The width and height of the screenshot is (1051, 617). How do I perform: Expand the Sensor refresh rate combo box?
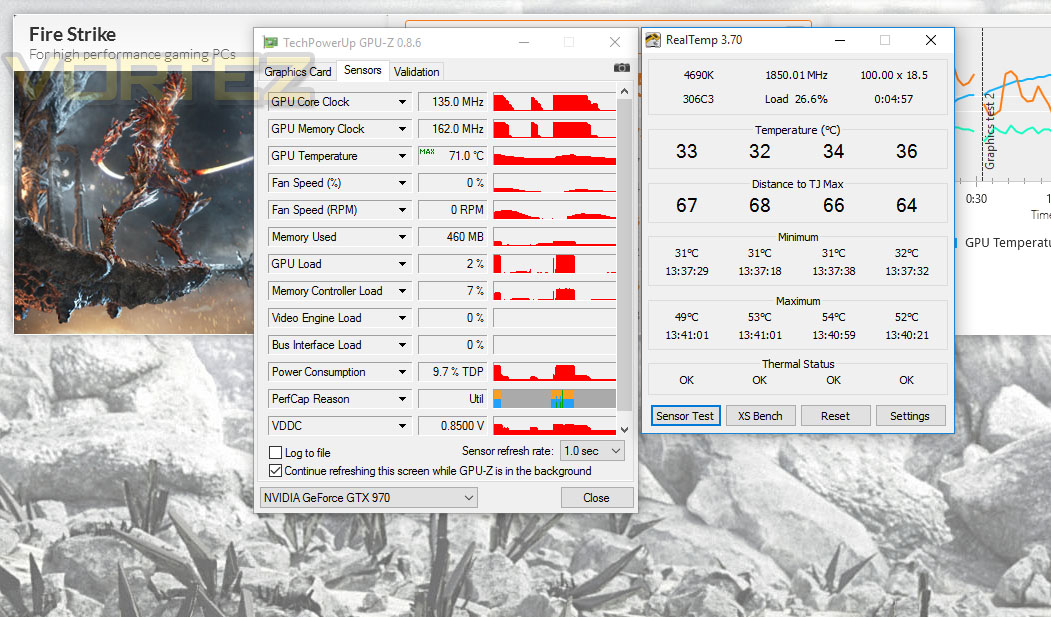(x=593, y=451)
